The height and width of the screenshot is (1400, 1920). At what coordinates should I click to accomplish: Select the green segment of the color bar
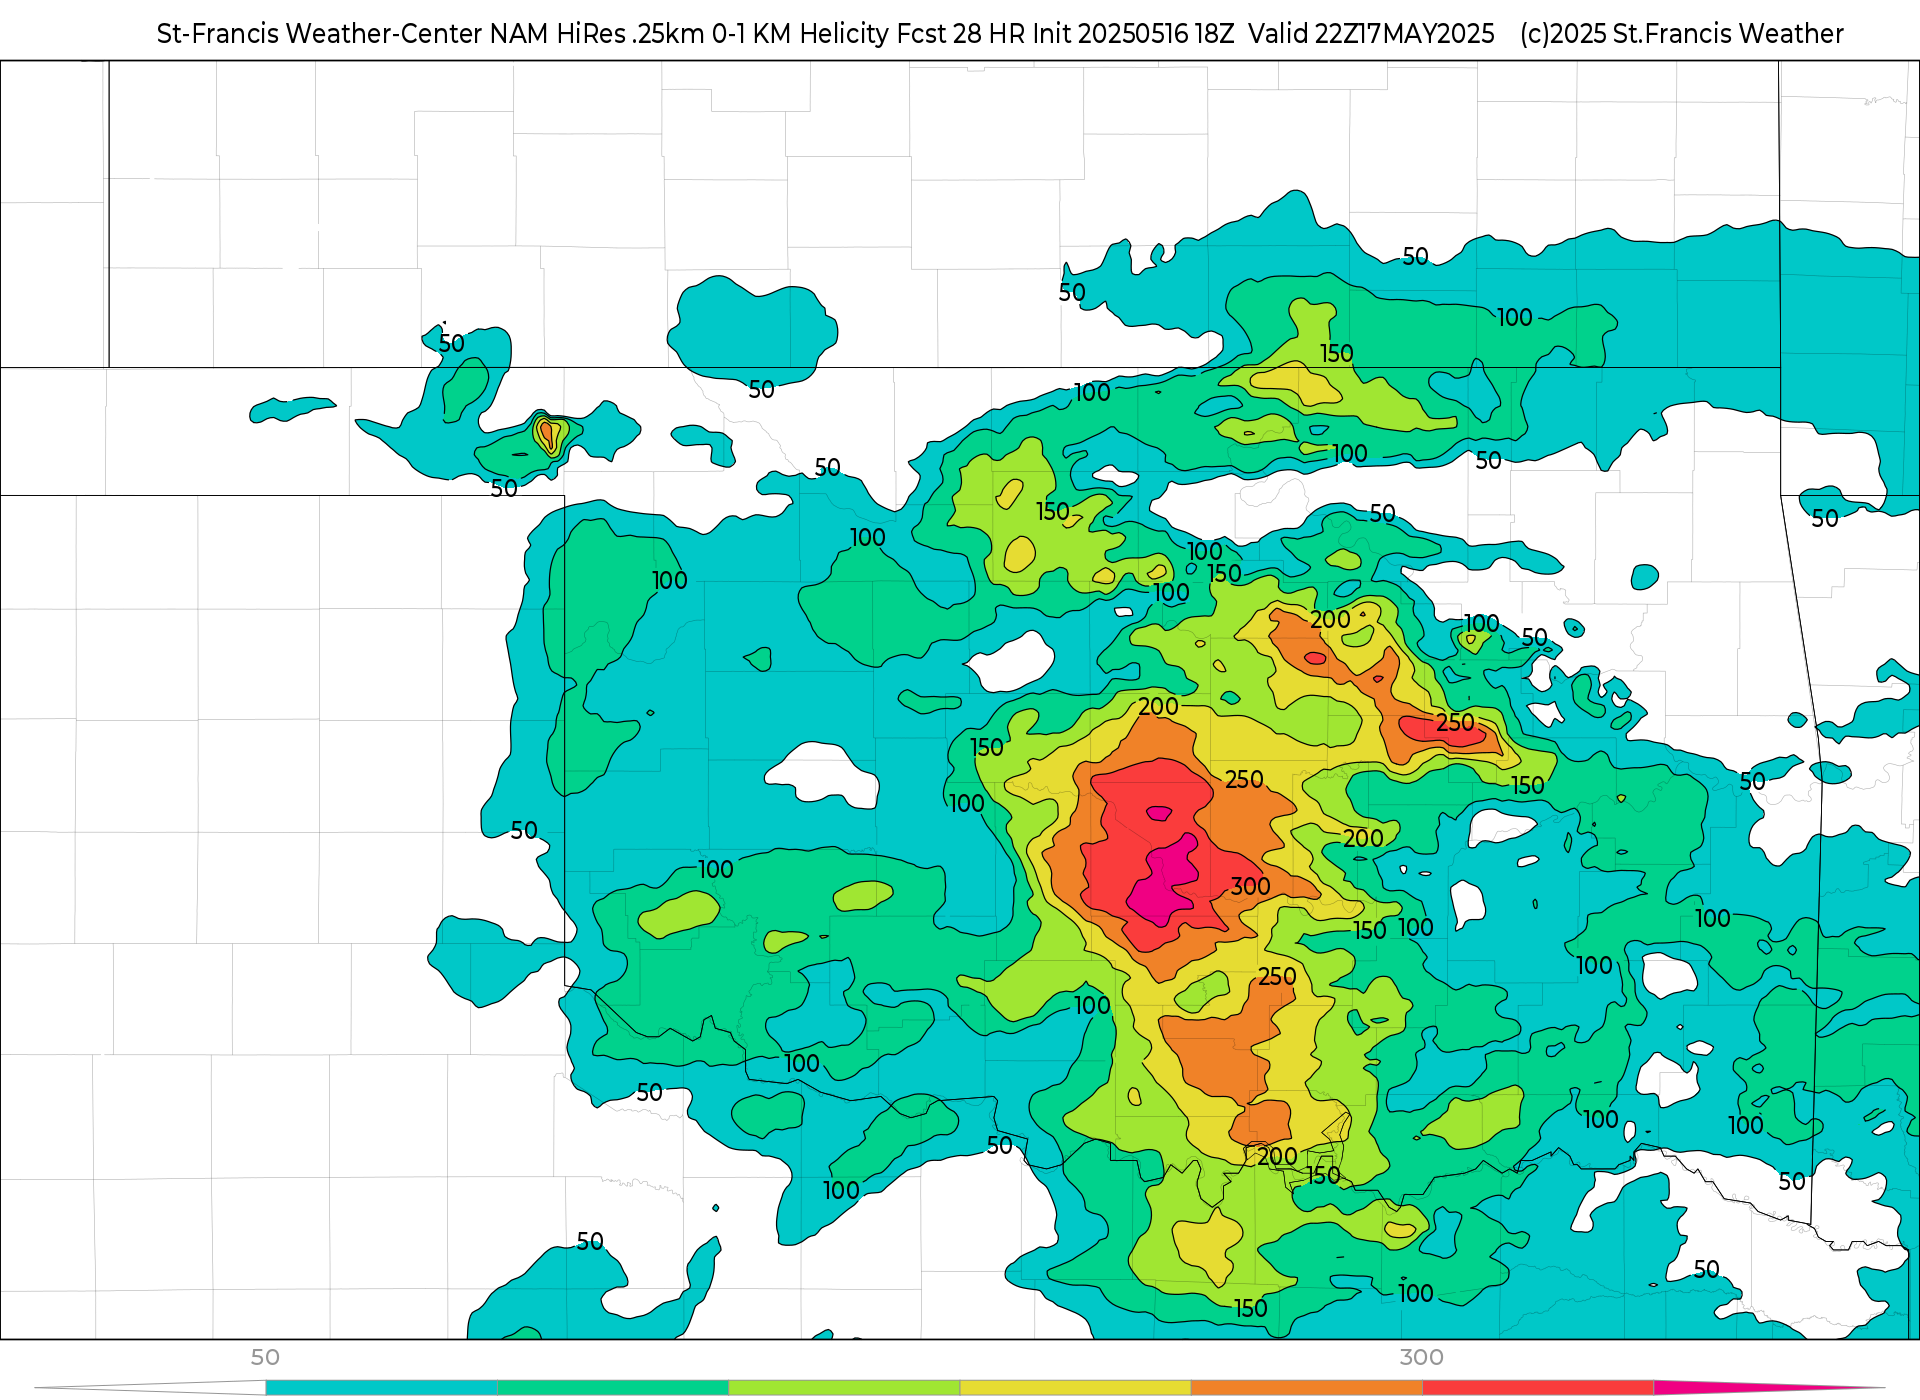pyautogui.click(x=612, y=1388)
